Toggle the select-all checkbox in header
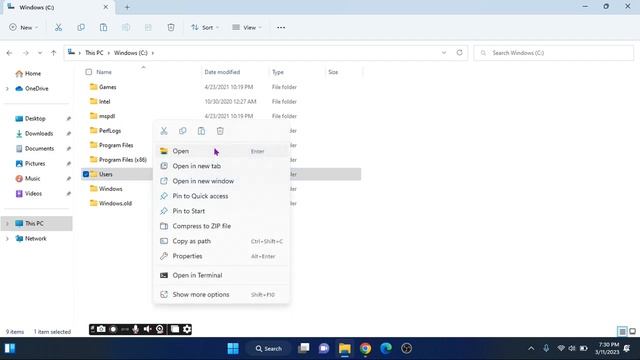The image size is (640, 360). [89, 72]
